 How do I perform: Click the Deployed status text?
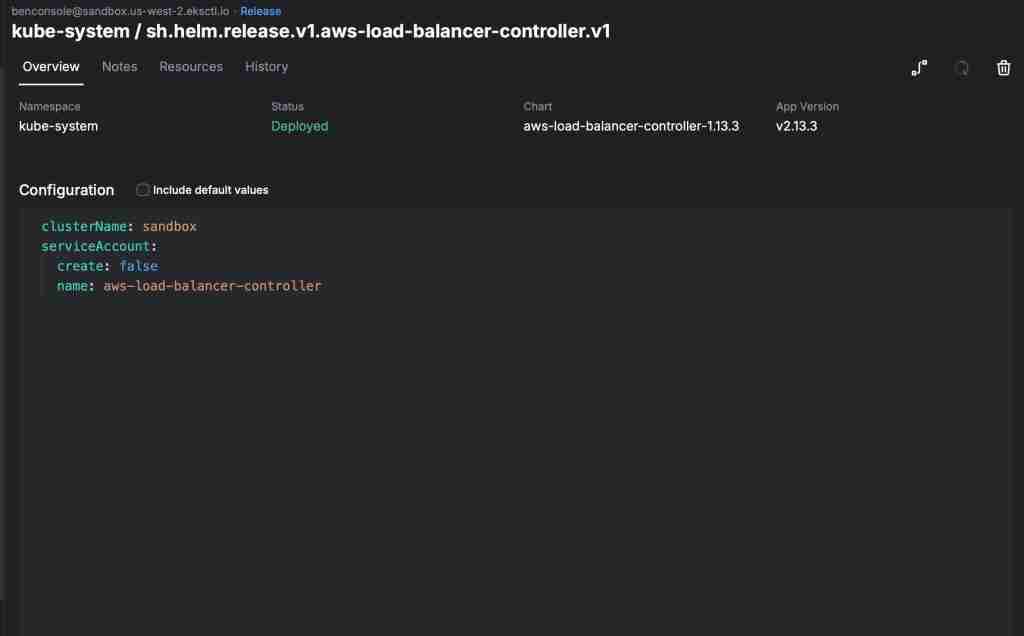click(299, 126)
